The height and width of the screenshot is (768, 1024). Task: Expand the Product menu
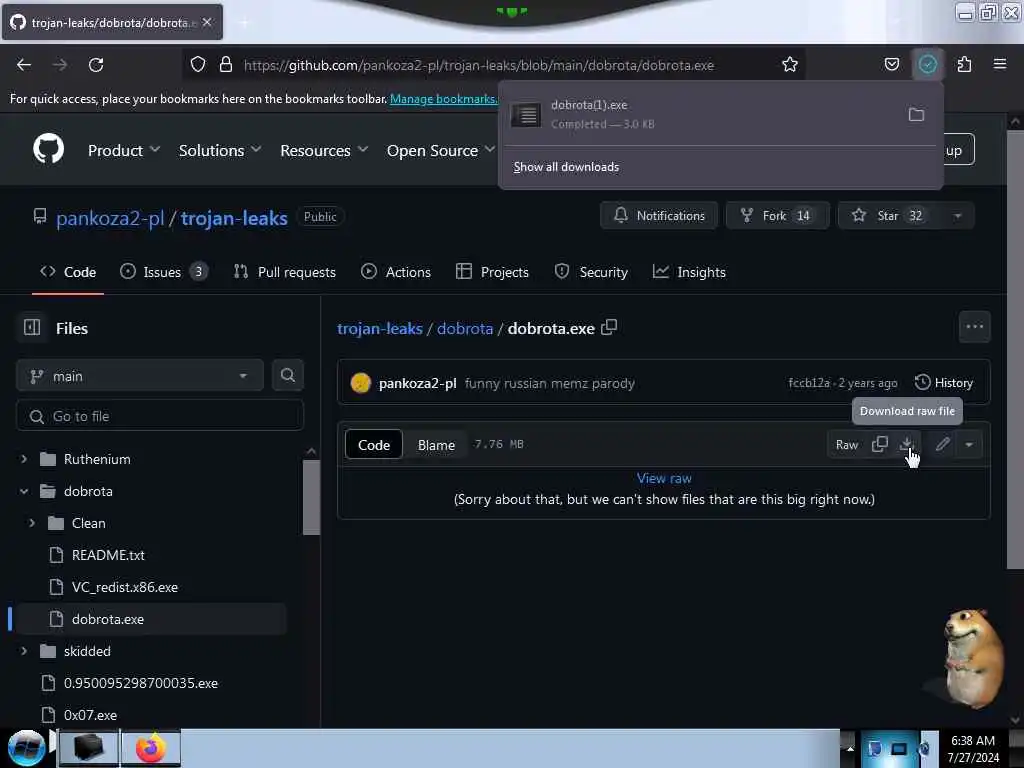123,150
